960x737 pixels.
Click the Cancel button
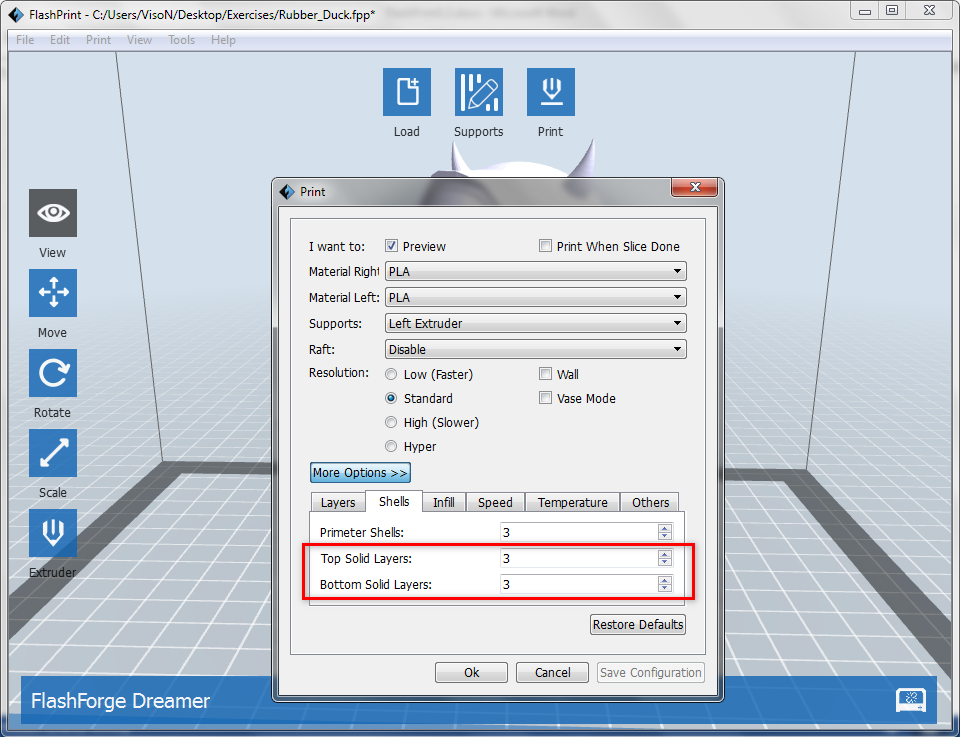click(x=552, y=672)
